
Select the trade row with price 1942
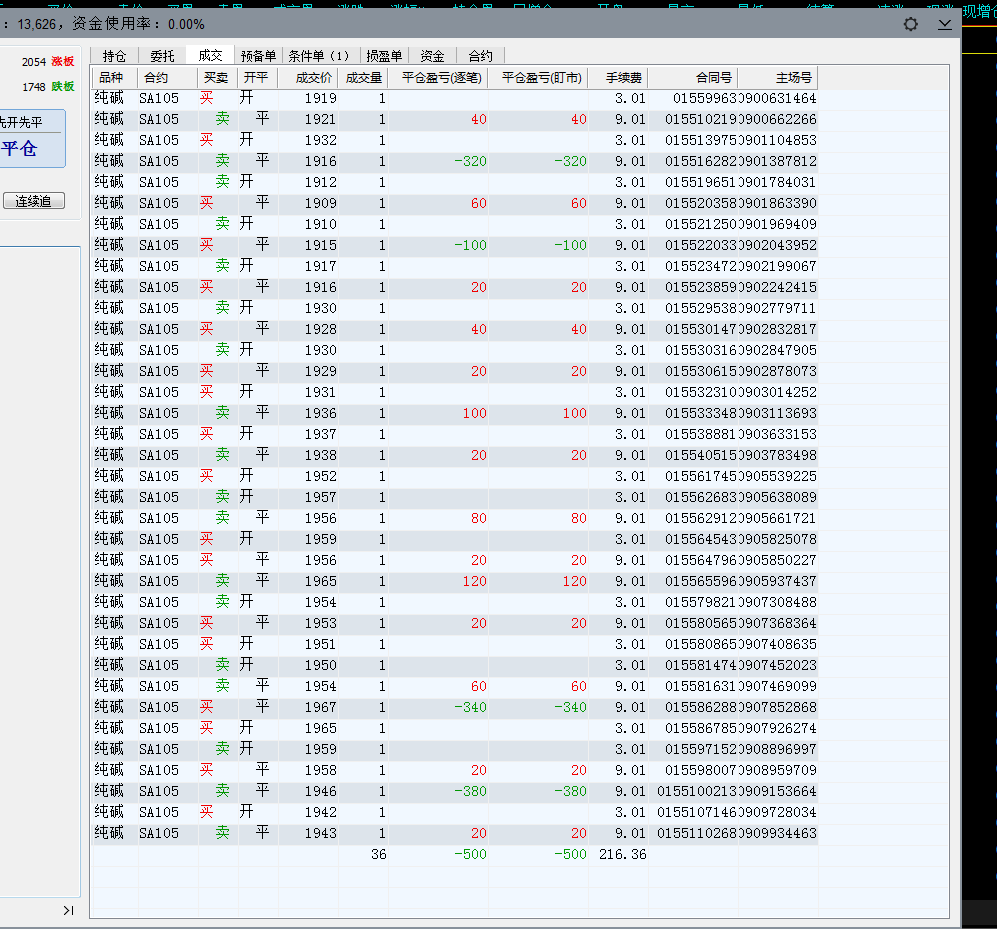tap(455, 812)
